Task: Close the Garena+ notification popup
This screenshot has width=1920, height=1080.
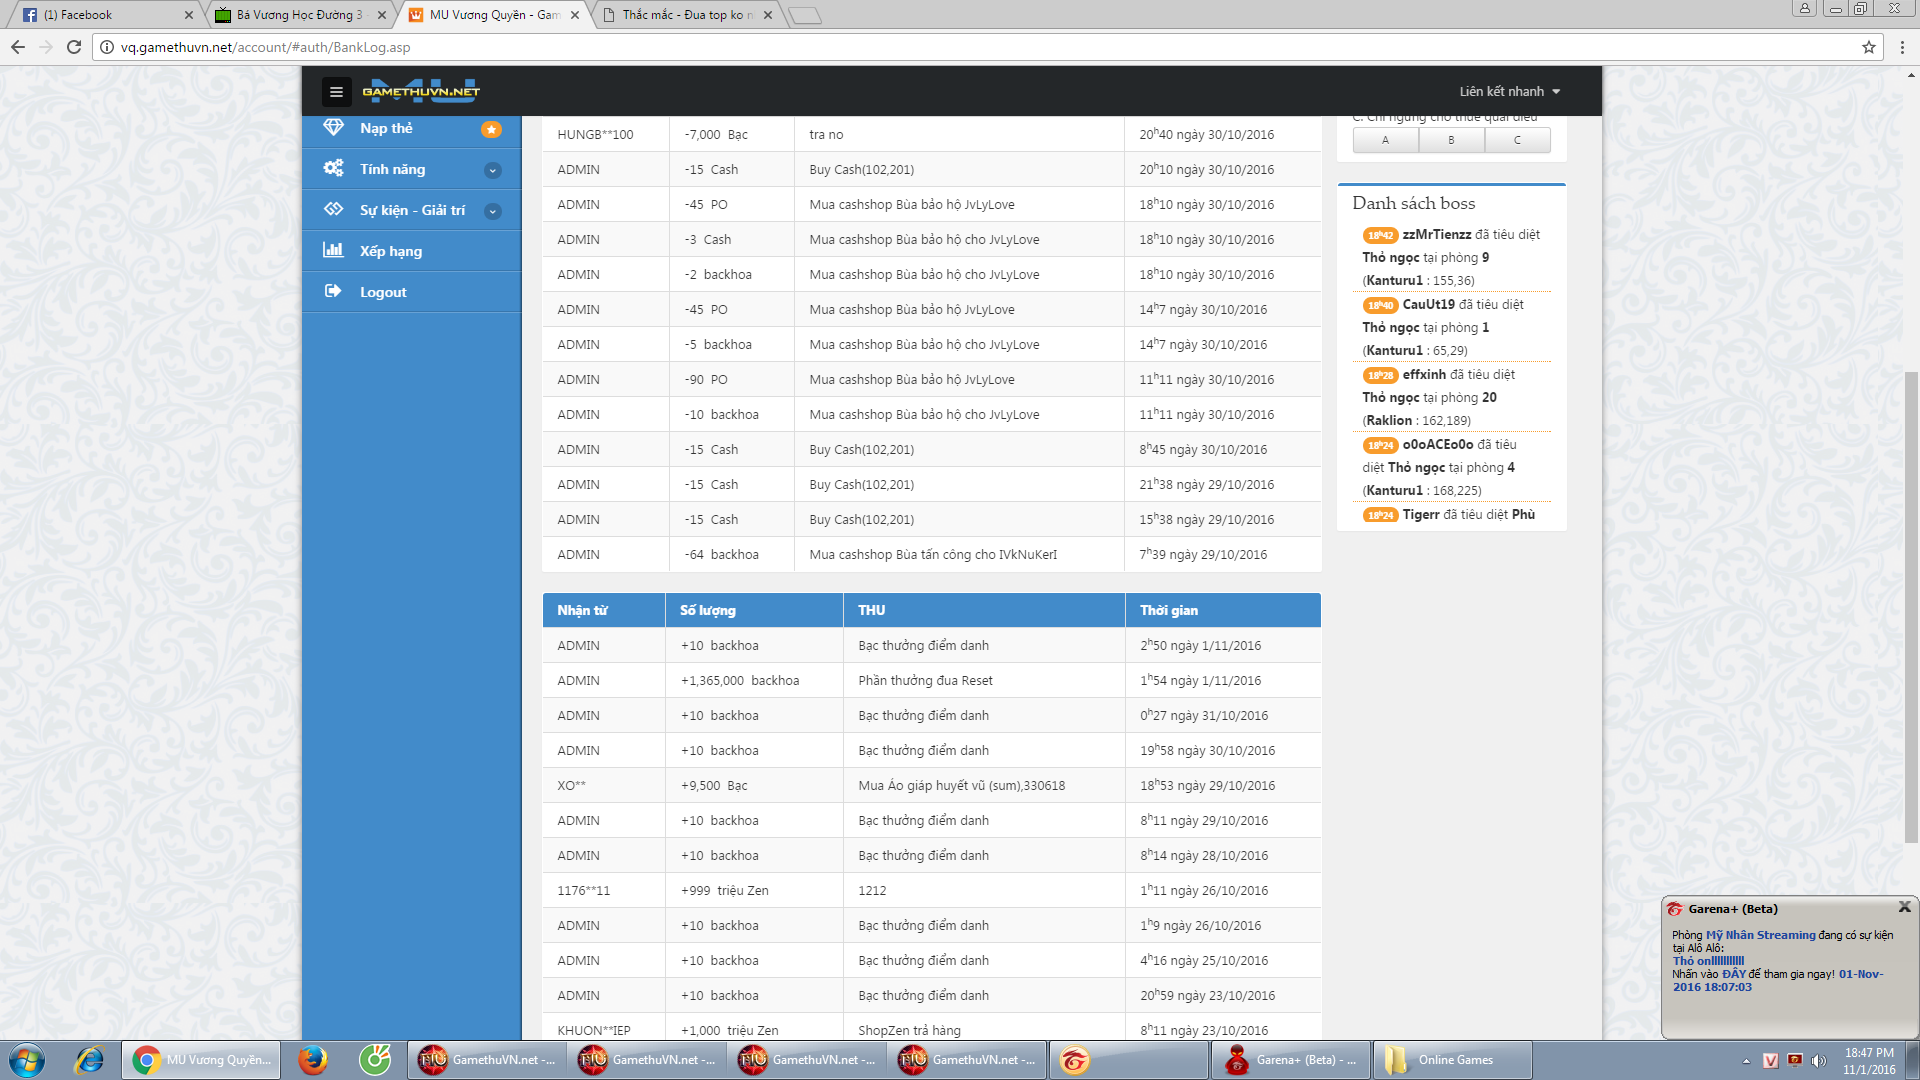Action: coord(1904,907)
